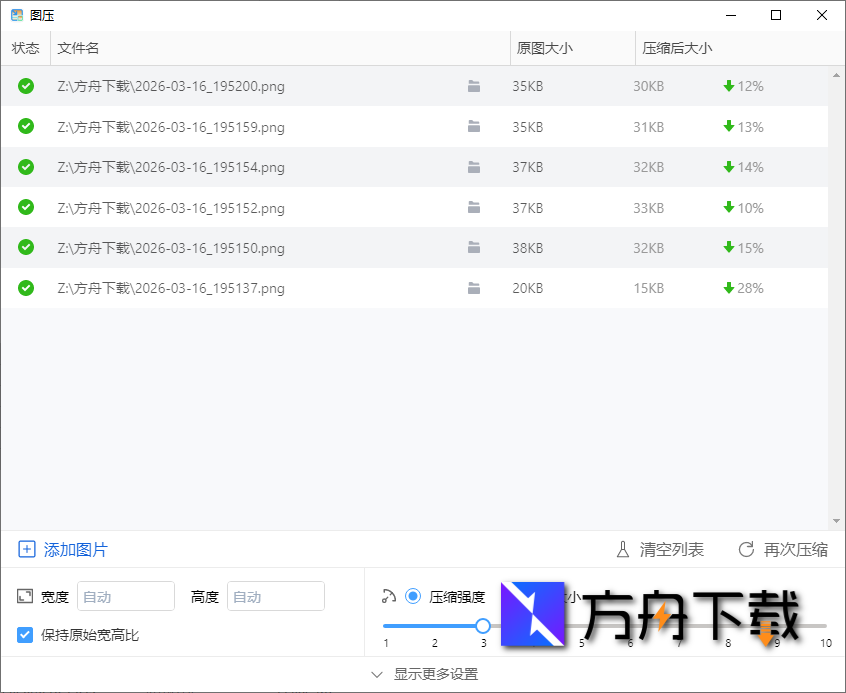Open folder icon for 2026-03-16_195200.png
846x693 pixels.
coord(474,87)
